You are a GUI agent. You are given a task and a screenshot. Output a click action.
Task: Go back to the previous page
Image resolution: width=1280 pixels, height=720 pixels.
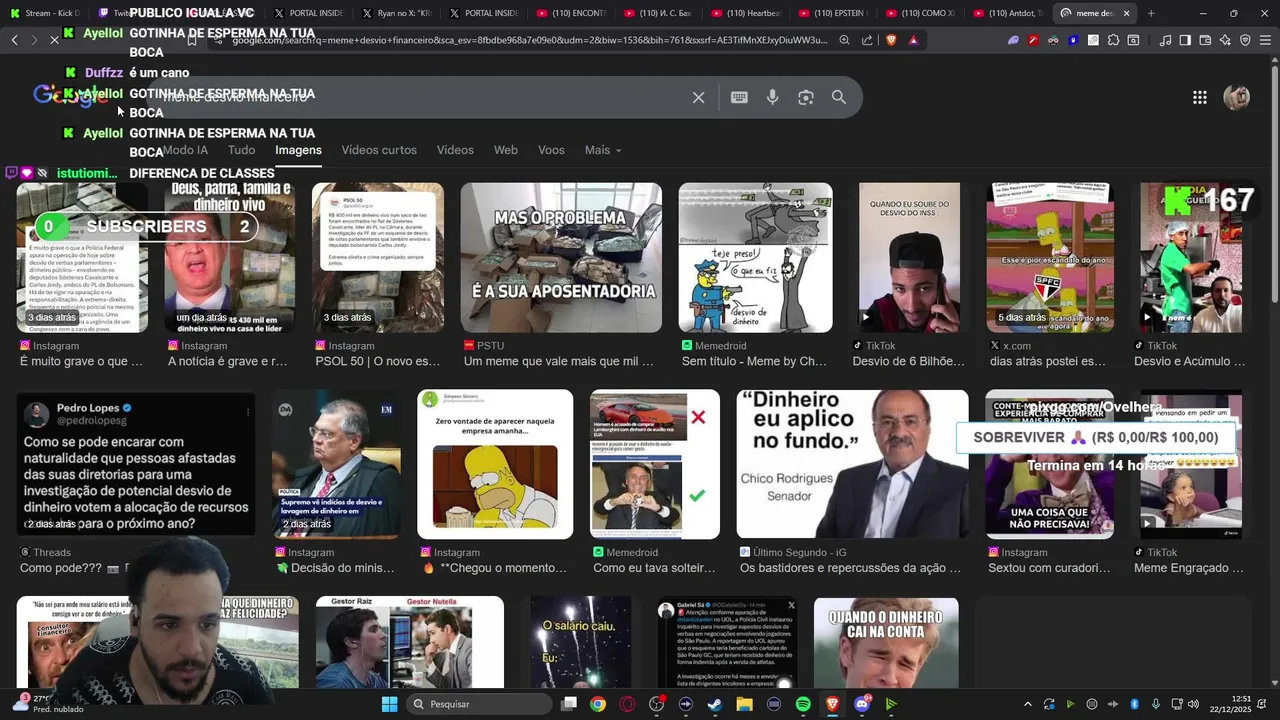point(14,40)
